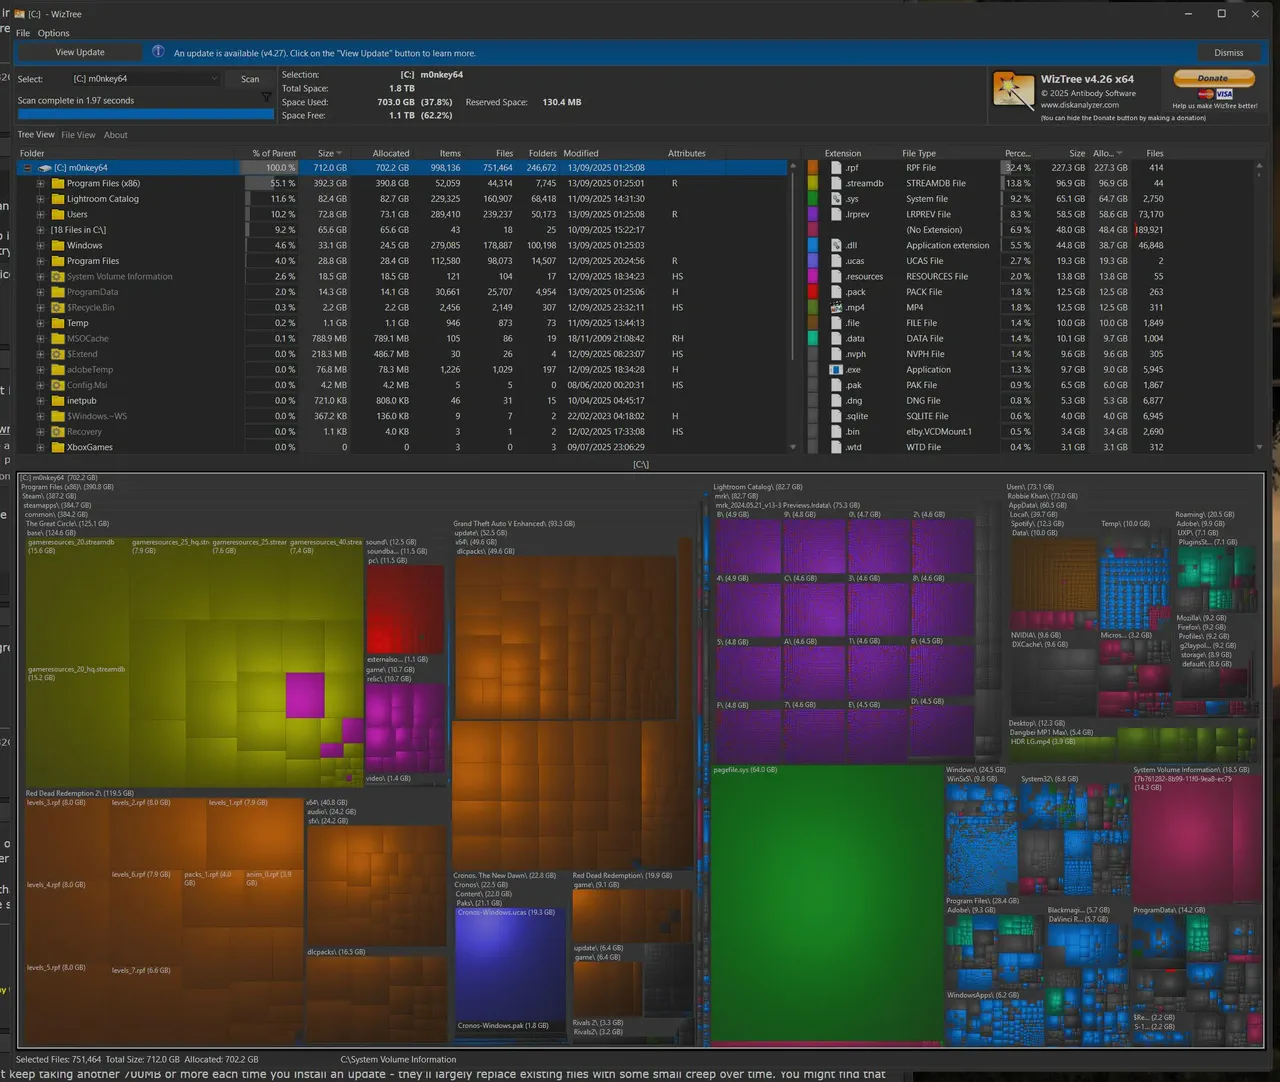Collapse the [C:] m0nkey64 root node
This screenshot has width=1280, height=1082.
coord(27,168)
